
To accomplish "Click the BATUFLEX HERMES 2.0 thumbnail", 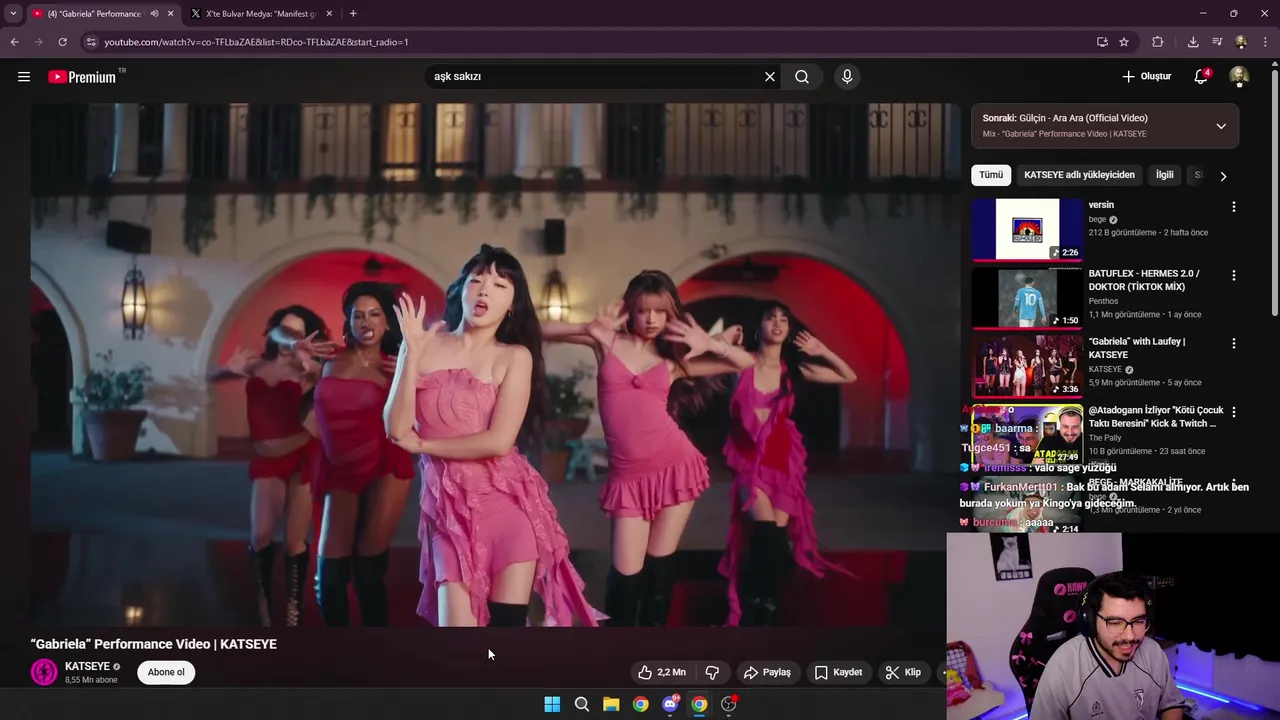I will pyautogui.click(x=1027, y=297).
